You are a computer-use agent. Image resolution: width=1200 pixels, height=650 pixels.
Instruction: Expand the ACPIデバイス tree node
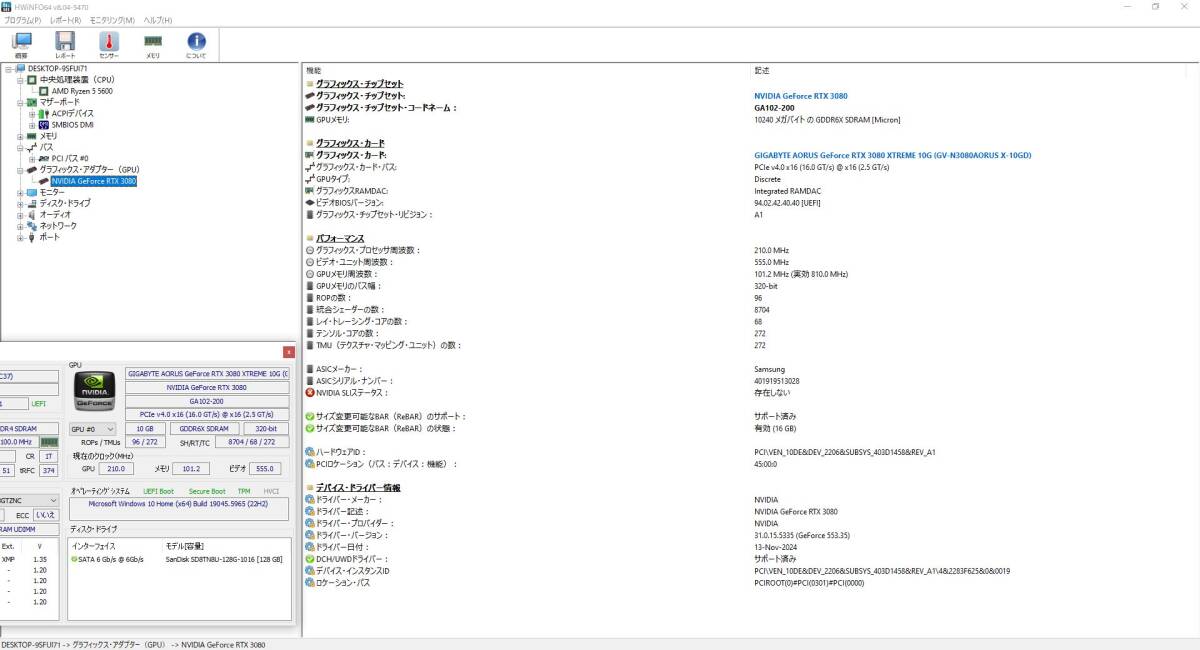click(x=32, y=113)
